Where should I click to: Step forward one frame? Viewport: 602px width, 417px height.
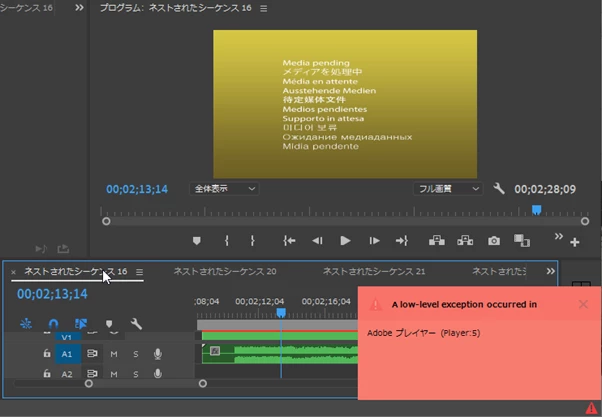pos(374,241)
